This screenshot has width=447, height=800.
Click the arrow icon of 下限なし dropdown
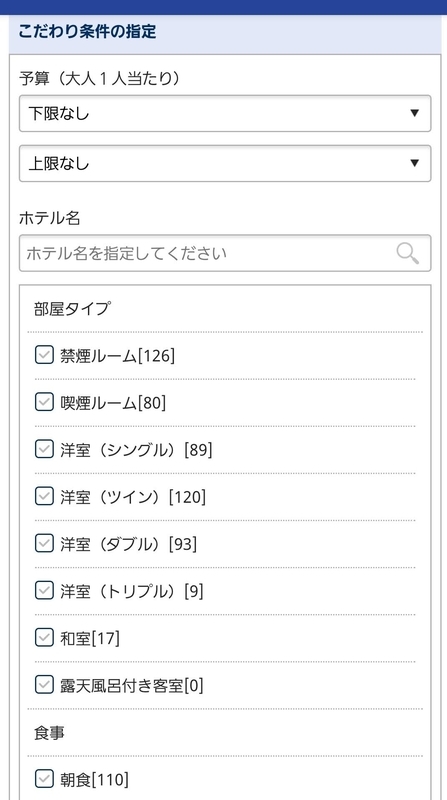tap(415, 113)
